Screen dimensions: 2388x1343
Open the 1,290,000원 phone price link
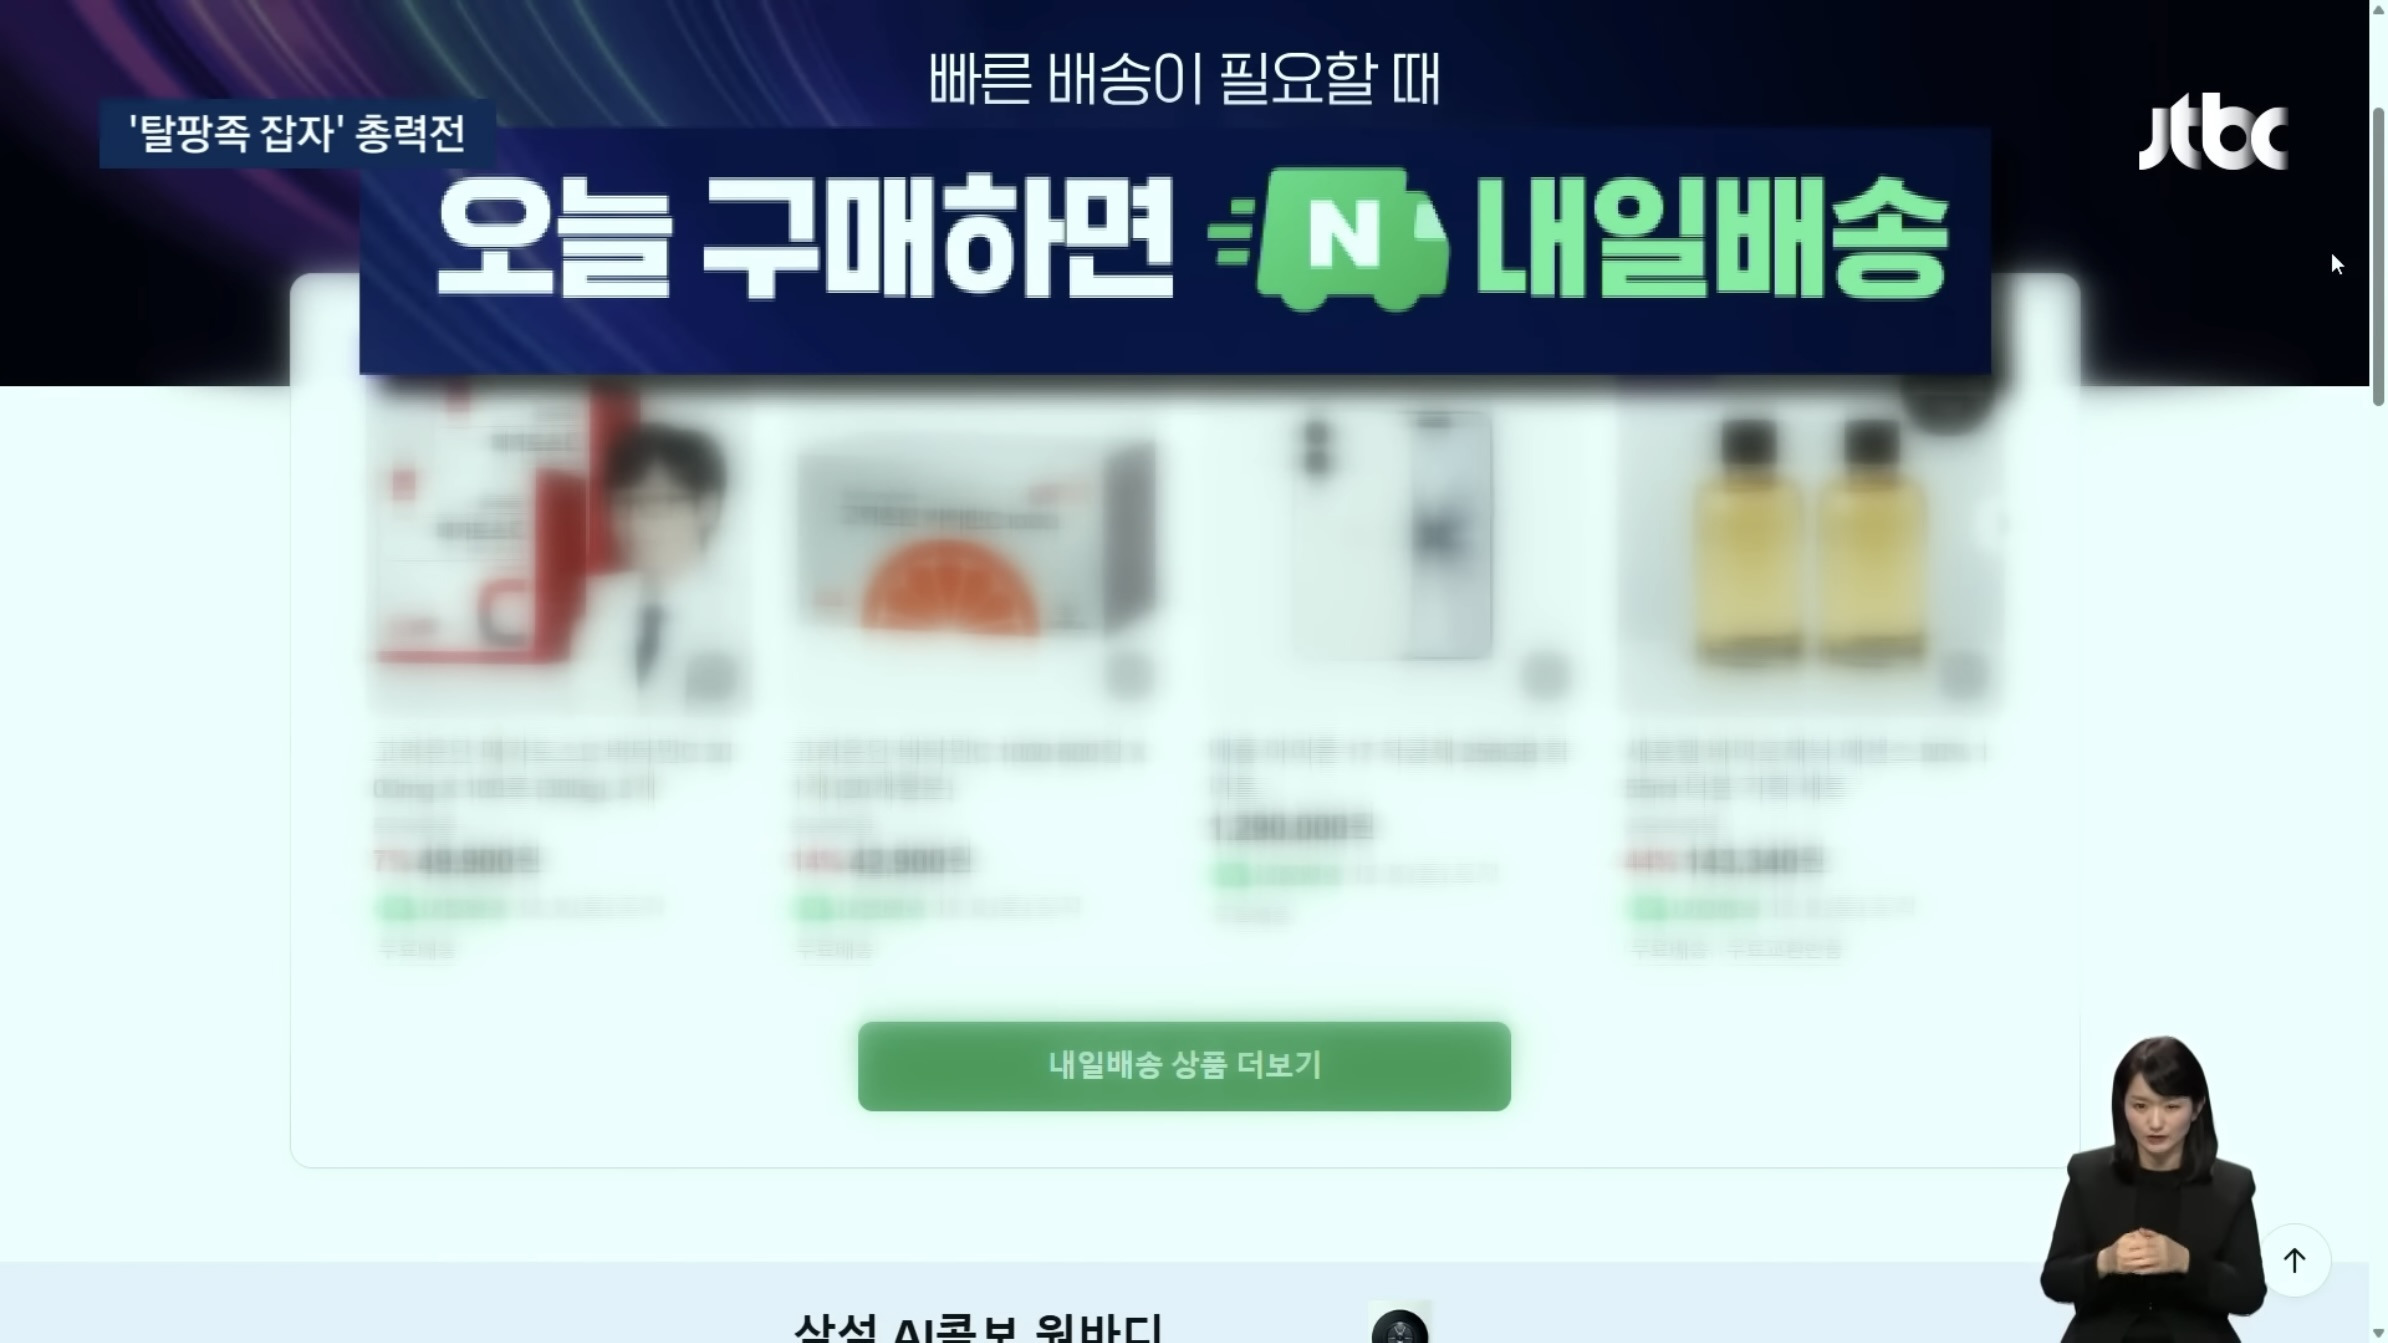1290,828
